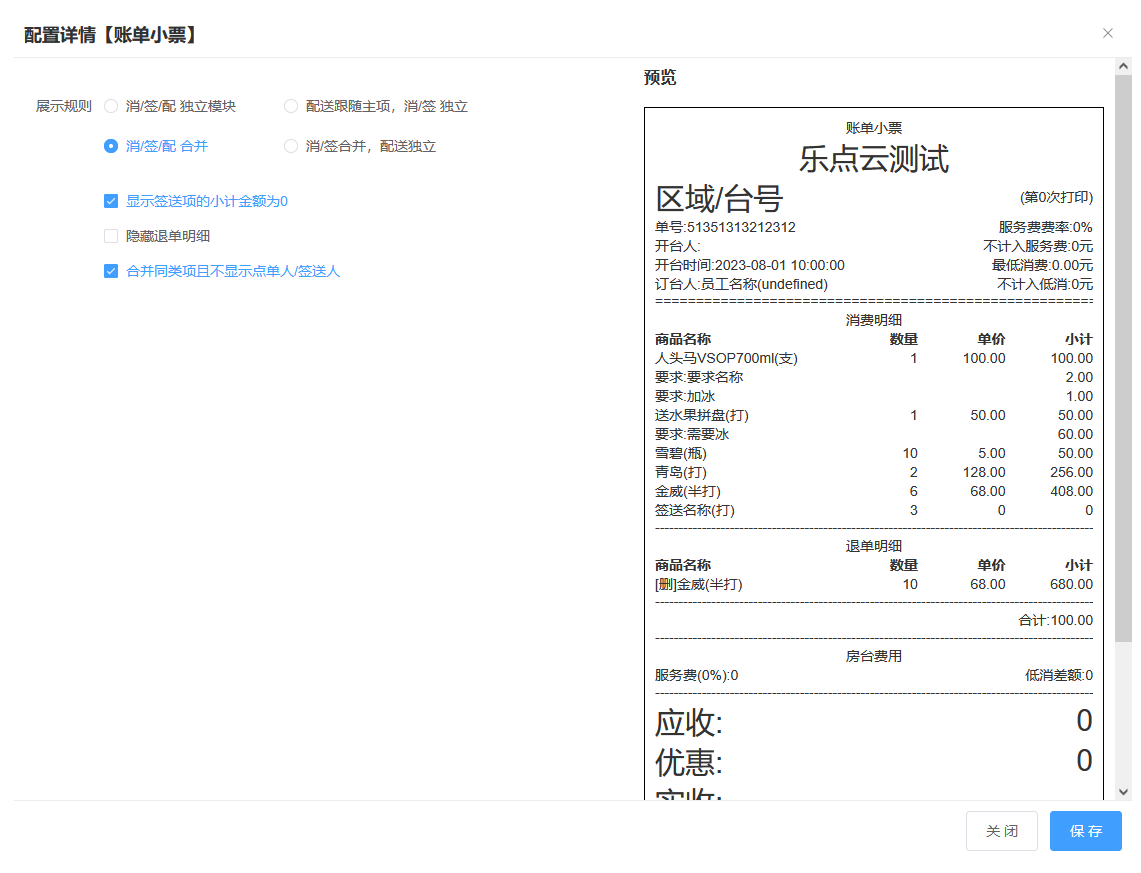Select the 消/签/配 合并 radio button
This screenshot has width=1141, height=873.
click(x=111, y=146)
